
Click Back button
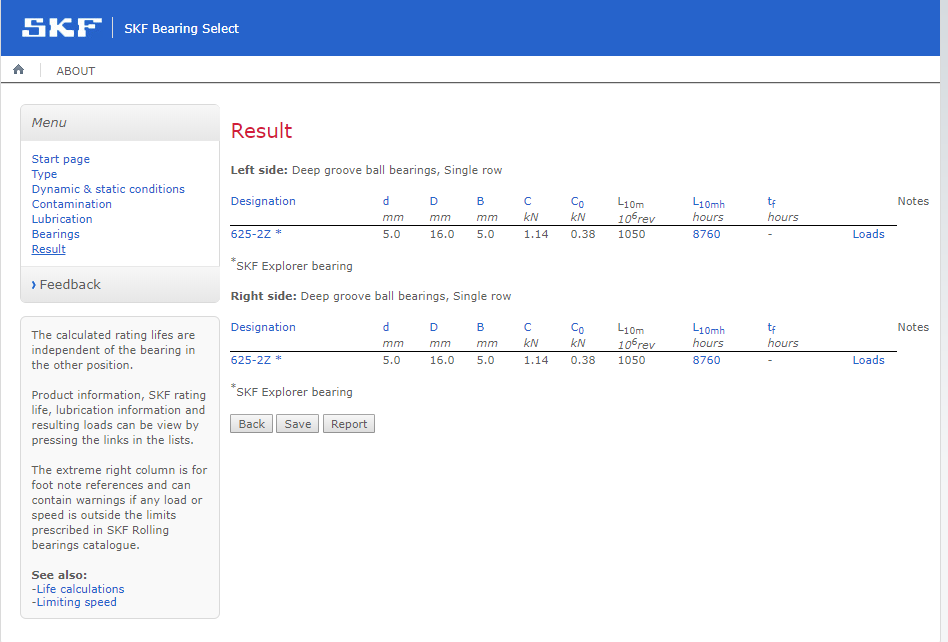point(252,424)
